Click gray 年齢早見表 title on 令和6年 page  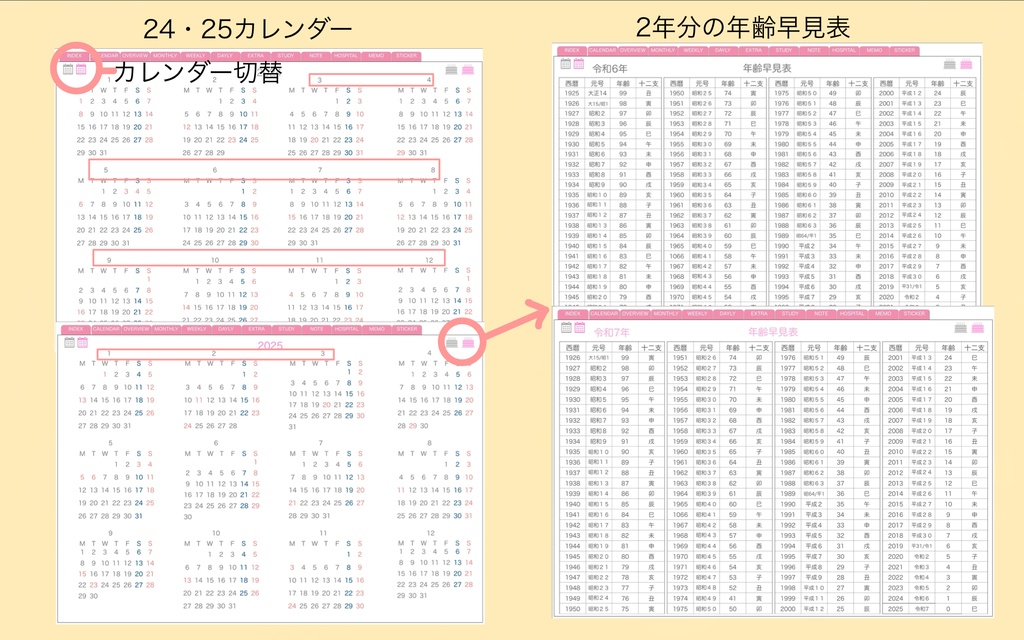pyautogui.click(x=767, y=68)
